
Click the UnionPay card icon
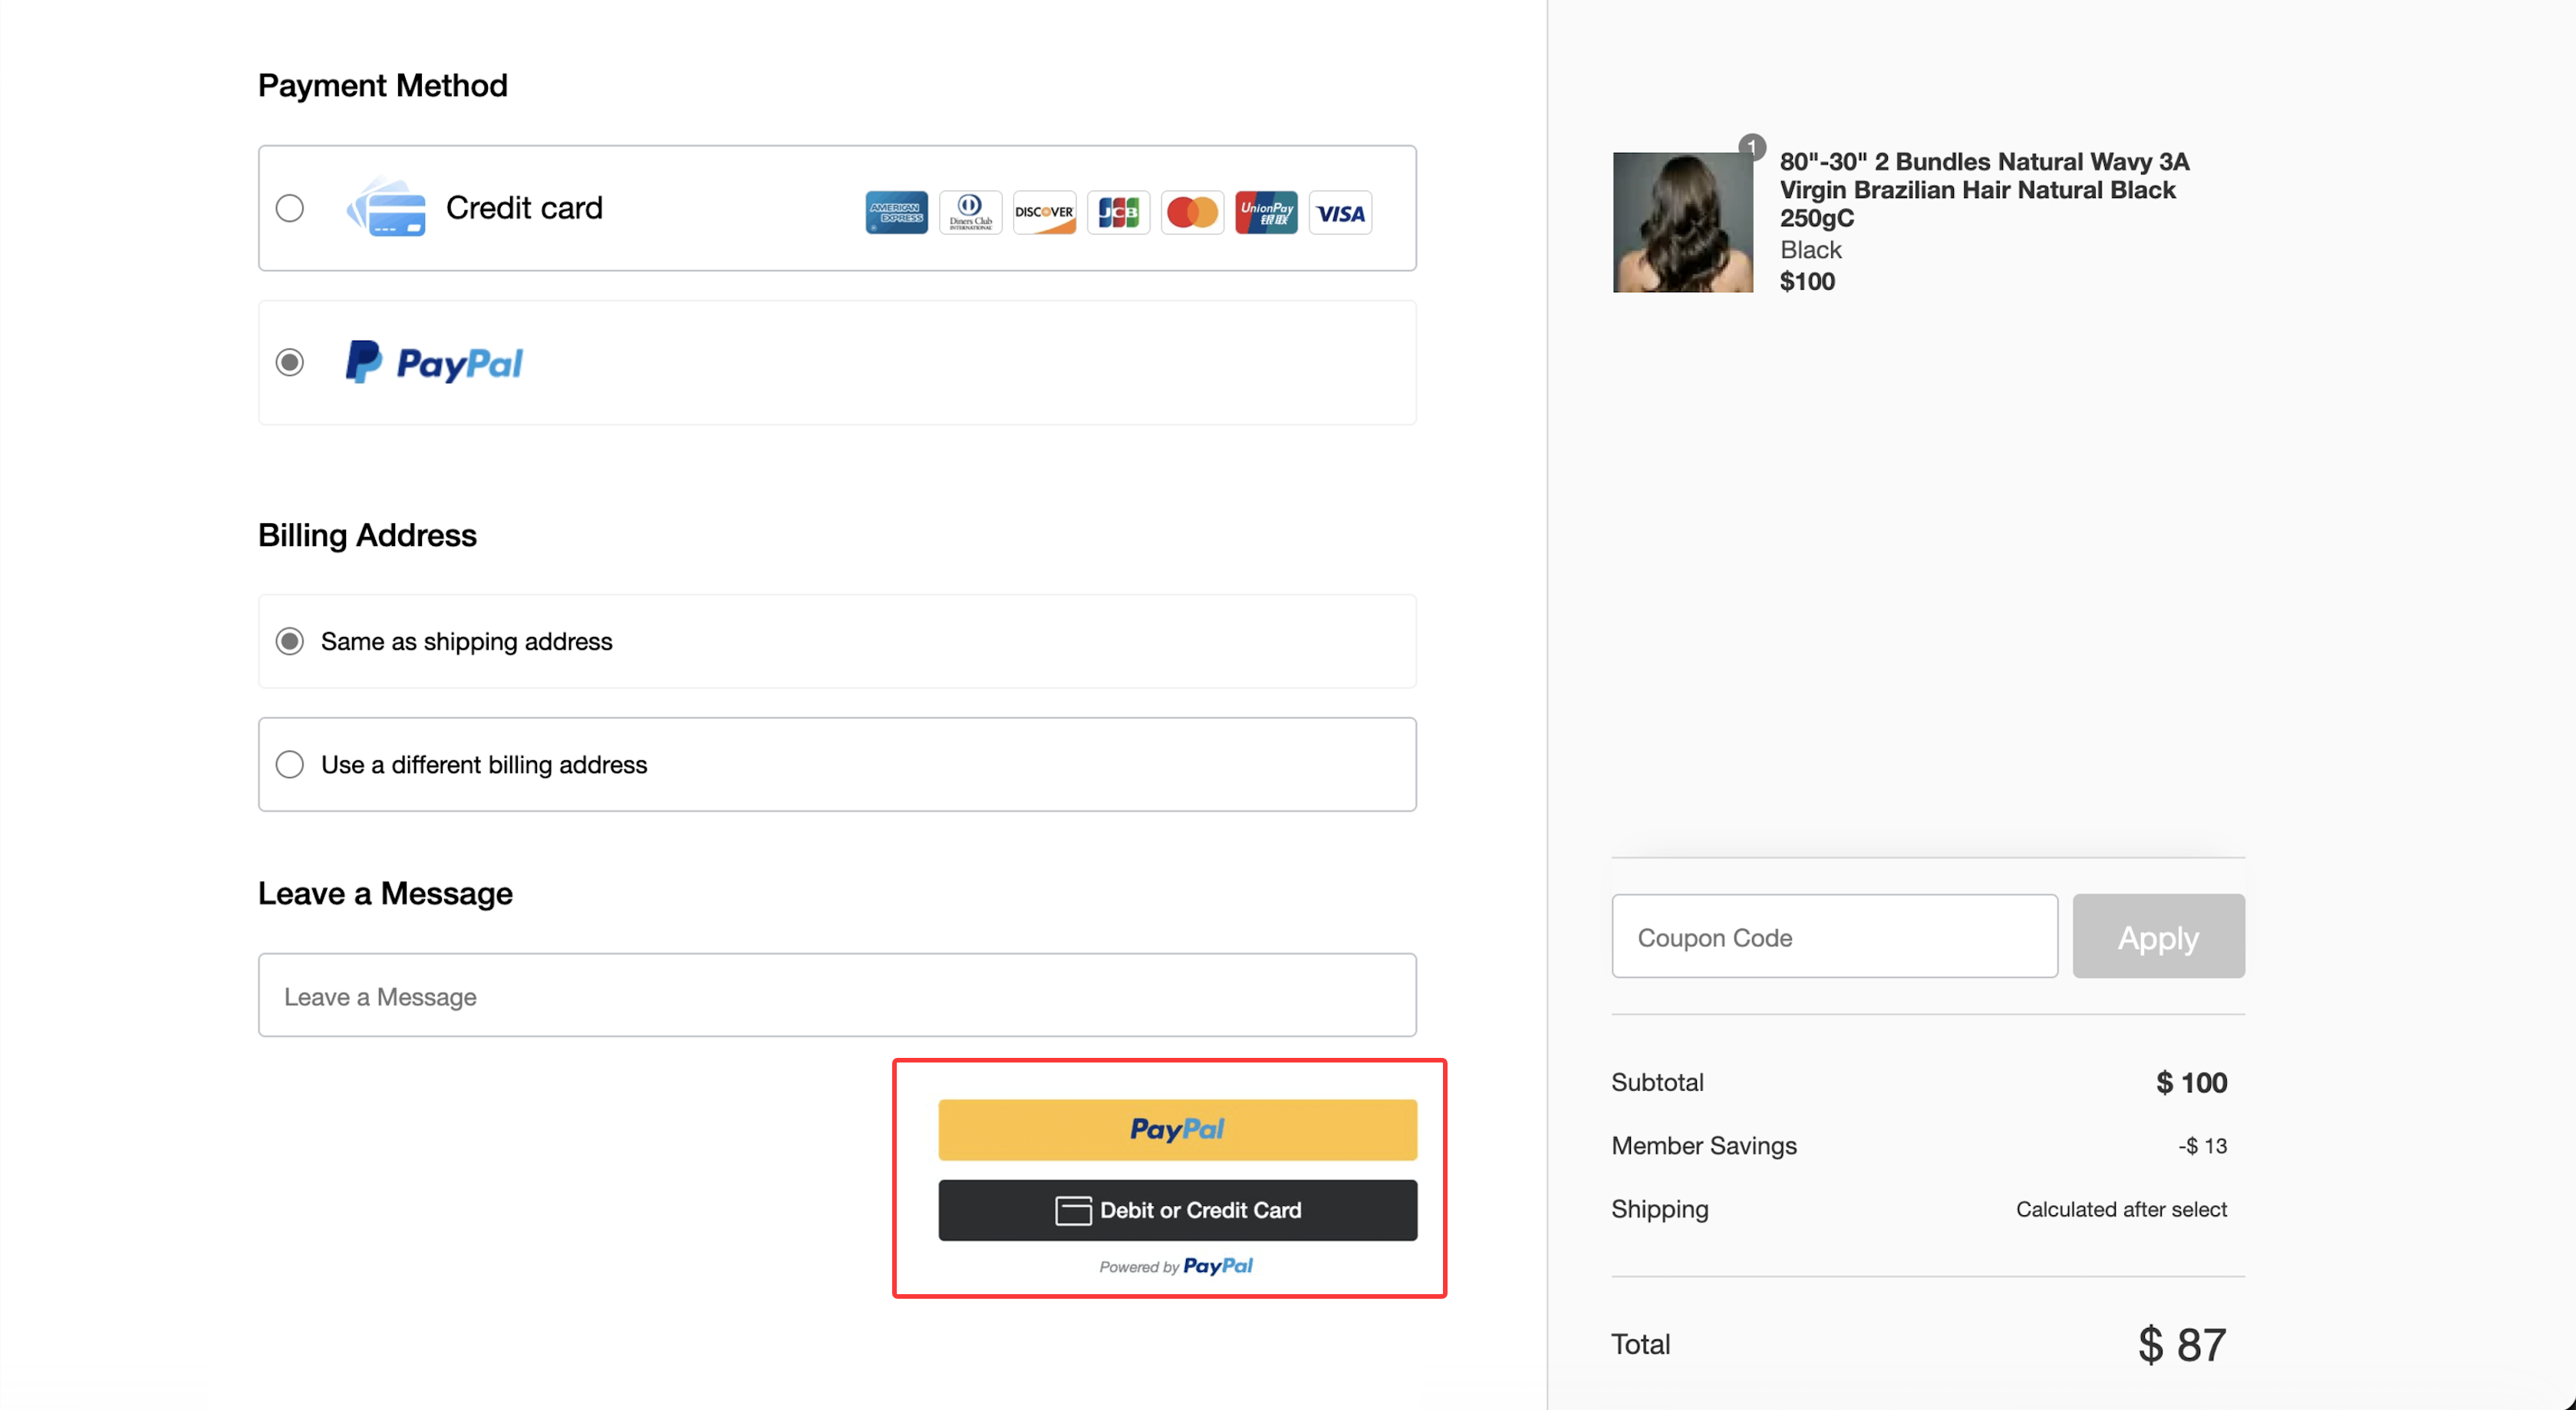click(x=1266, y=212)
